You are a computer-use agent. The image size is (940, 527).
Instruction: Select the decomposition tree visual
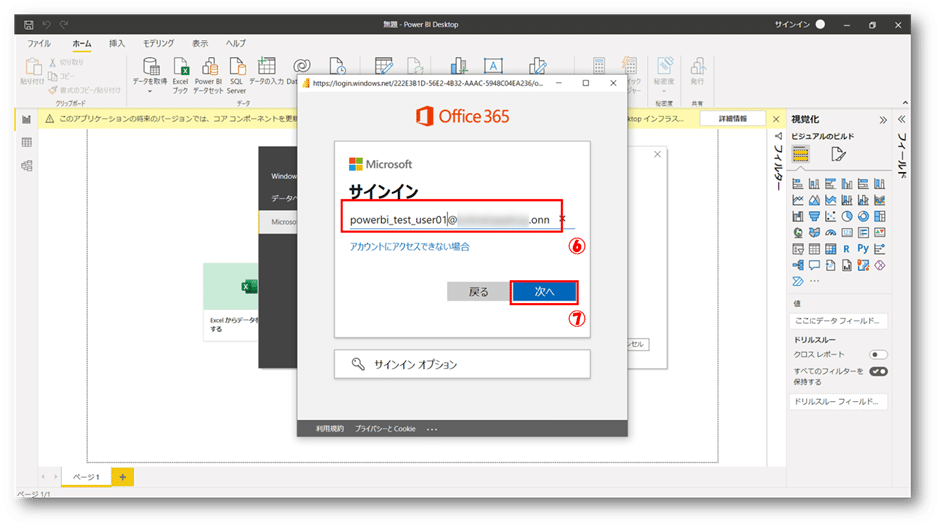(798, 264)
